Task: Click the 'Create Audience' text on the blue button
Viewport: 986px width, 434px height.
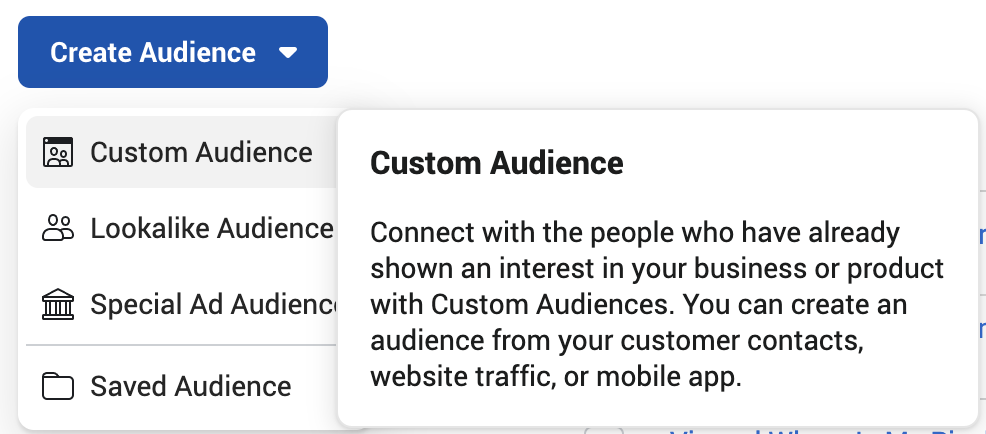Action: tap(153, 52)
